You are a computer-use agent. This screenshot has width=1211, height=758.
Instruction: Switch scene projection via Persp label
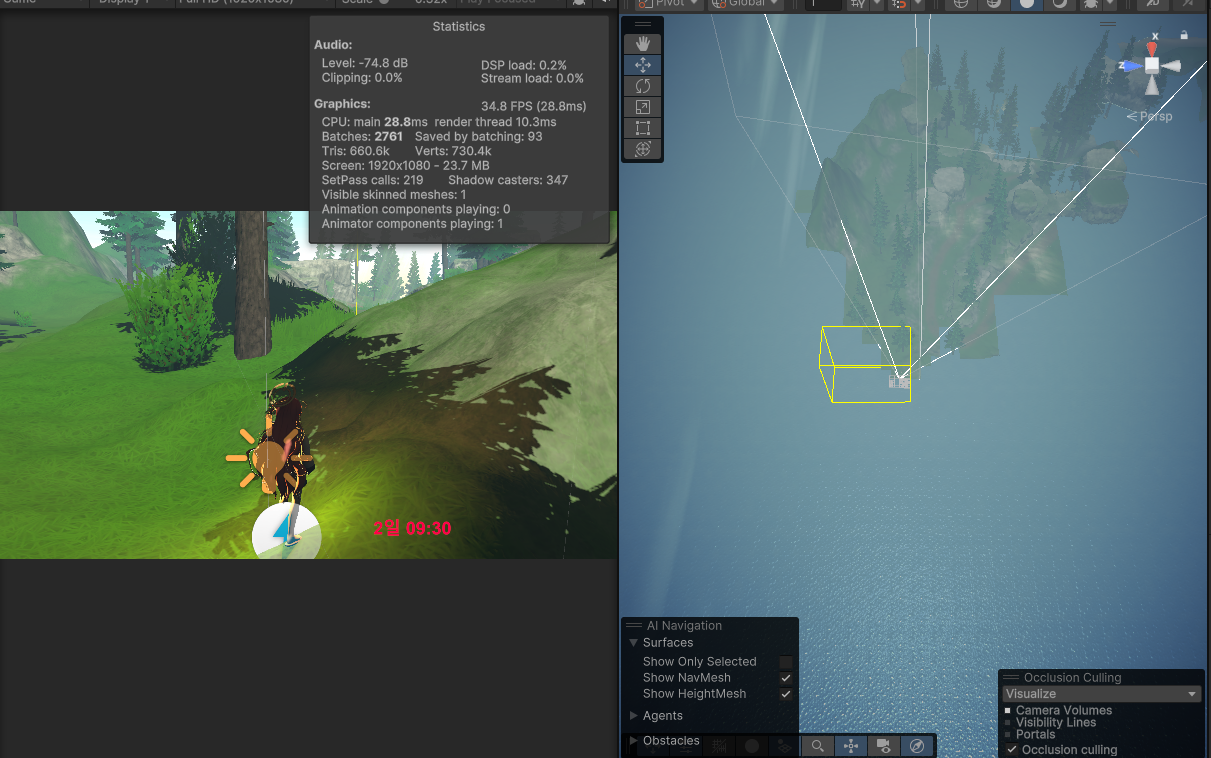tap(1149, 116)
